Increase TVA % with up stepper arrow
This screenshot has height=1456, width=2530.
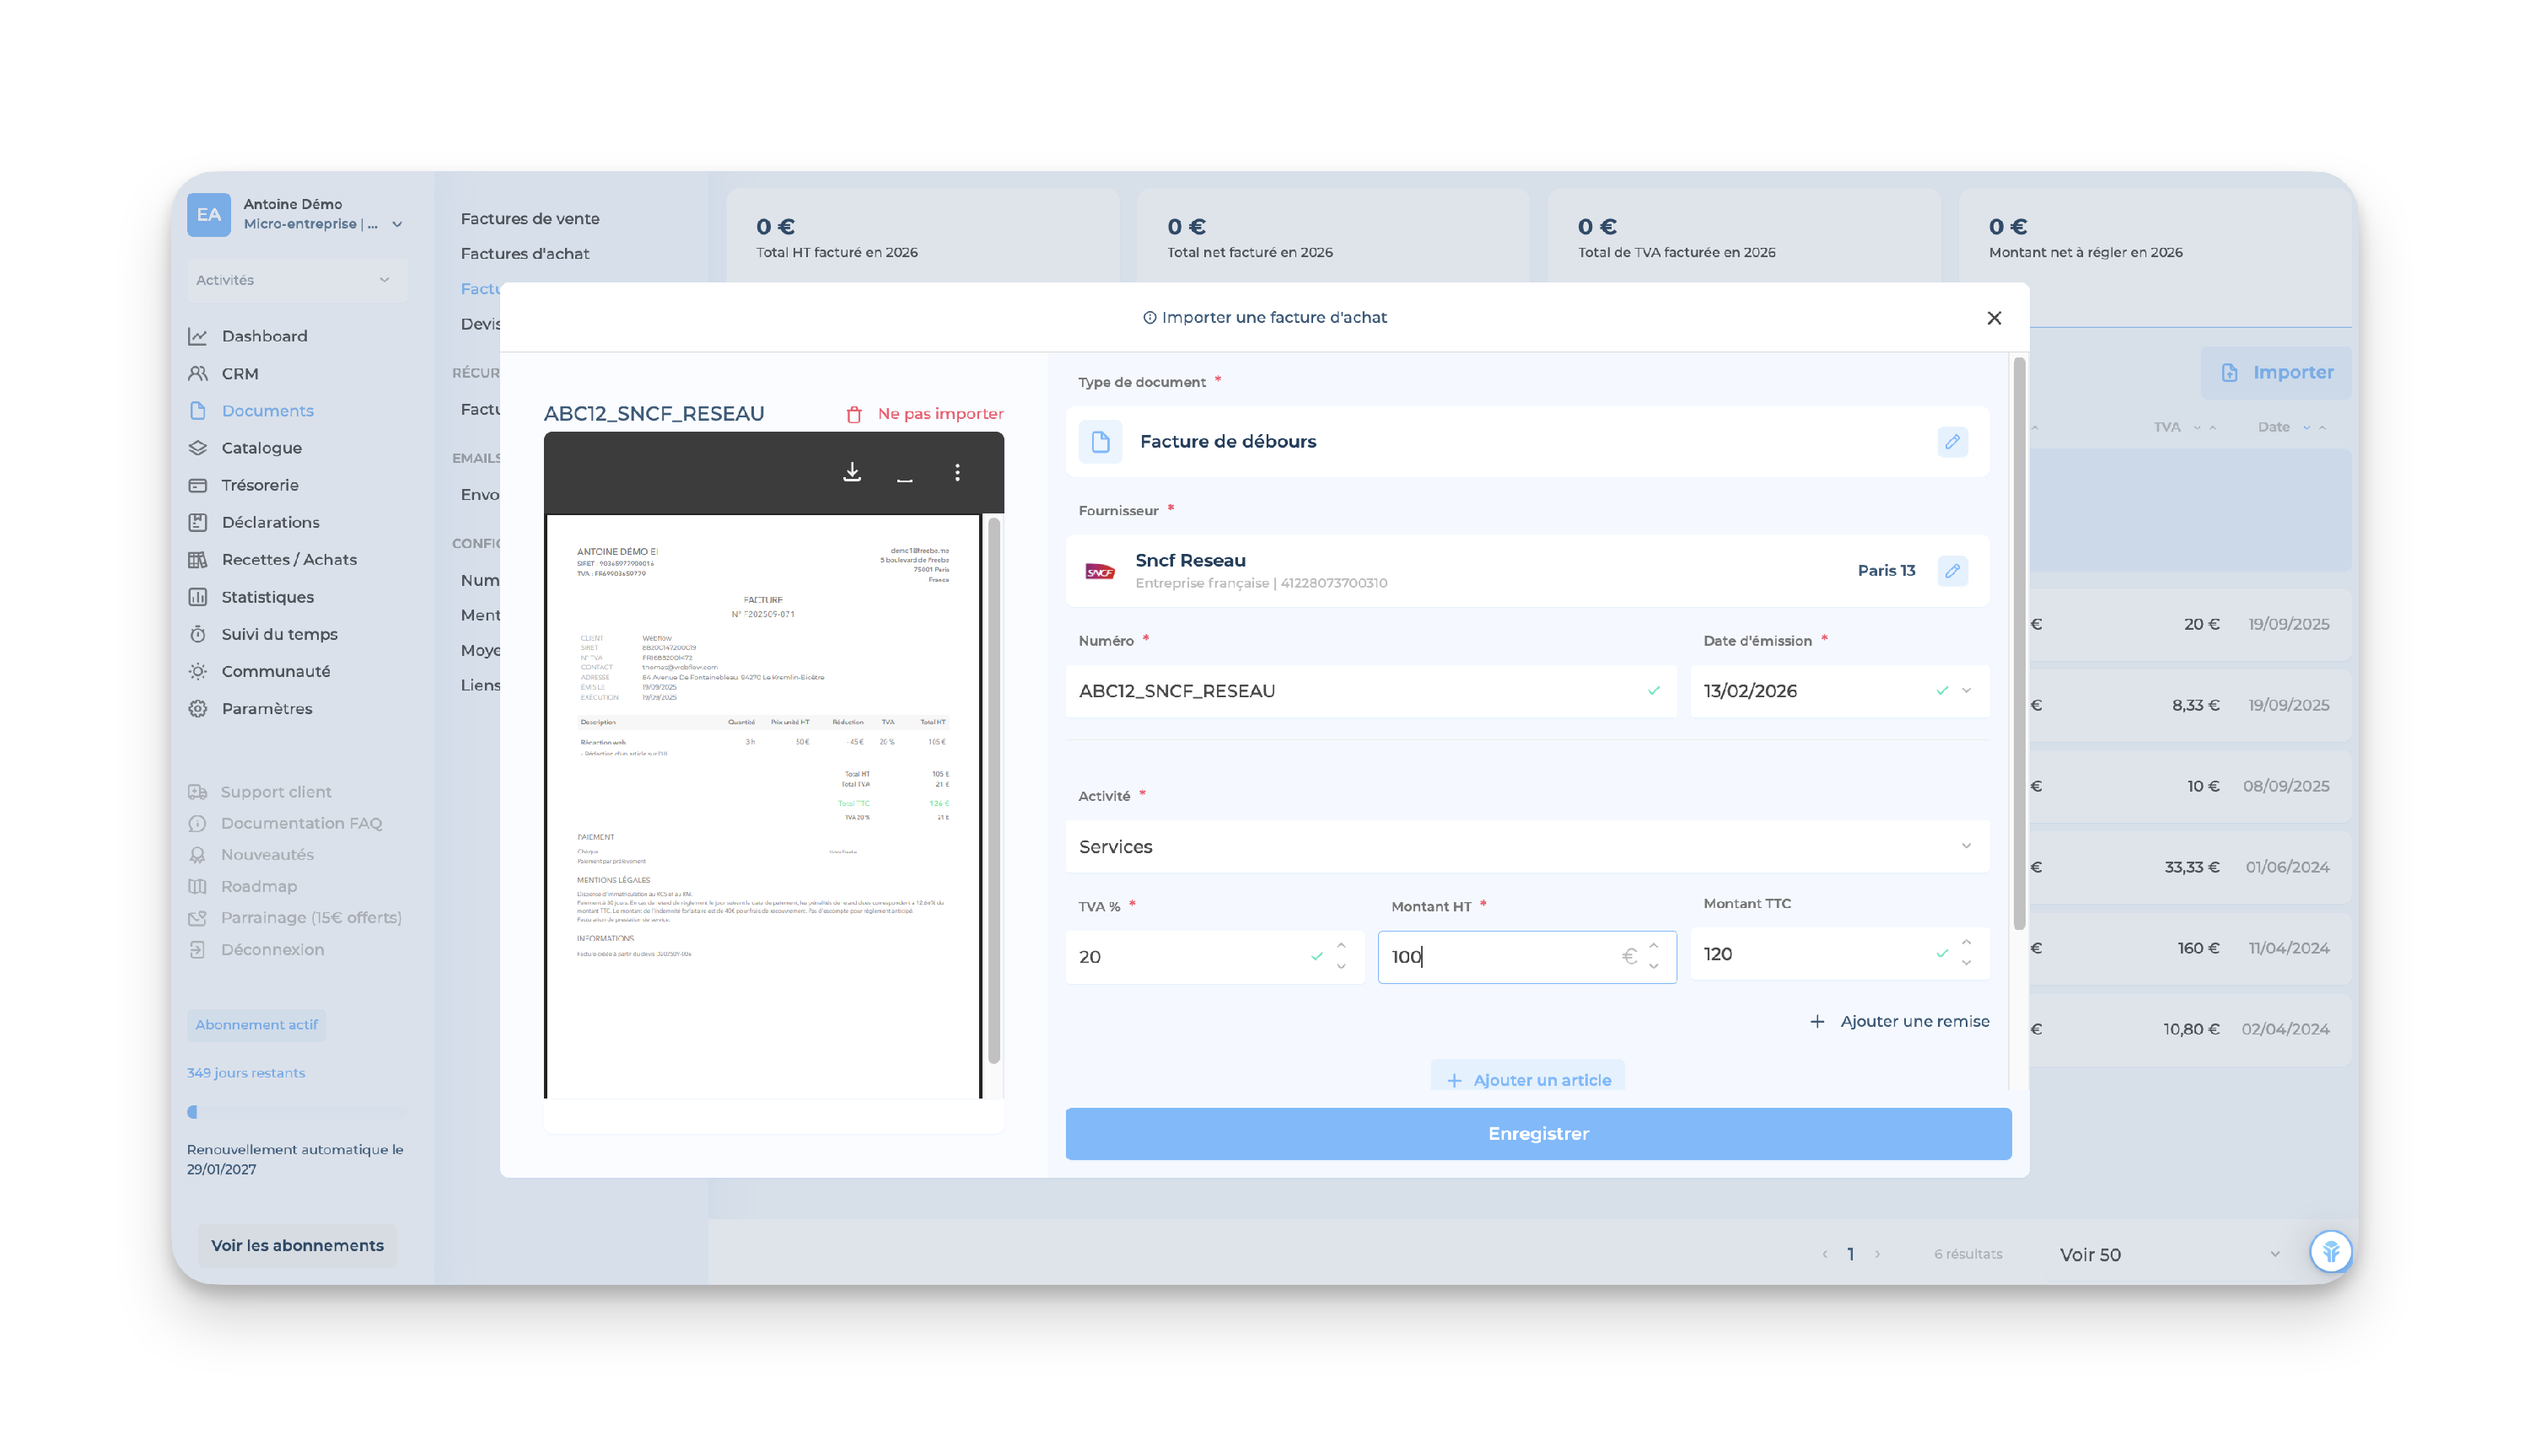point(1341,946)
